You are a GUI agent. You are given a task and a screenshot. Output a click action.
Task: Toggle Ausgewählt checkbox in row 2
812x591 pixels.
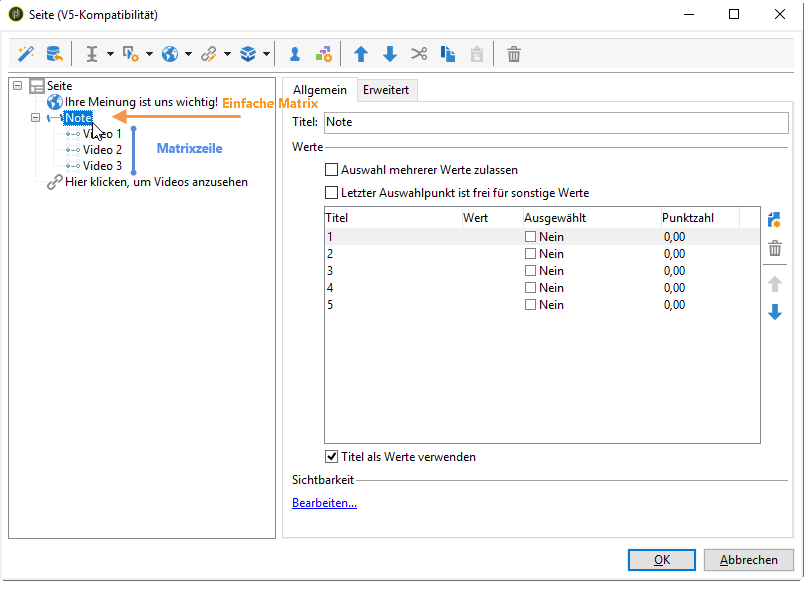click(530, 254)
